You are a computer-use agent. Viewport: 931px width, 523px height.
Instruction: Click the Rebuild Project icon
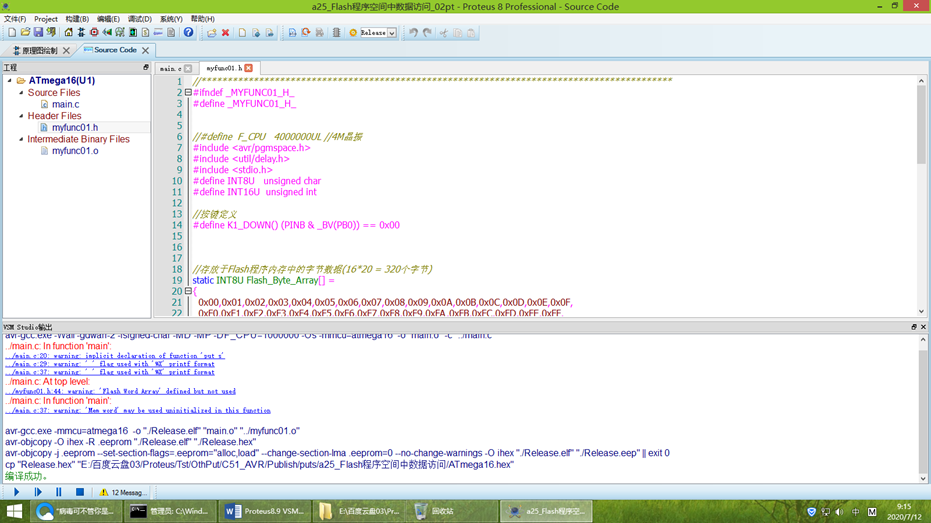click(306, 33)
